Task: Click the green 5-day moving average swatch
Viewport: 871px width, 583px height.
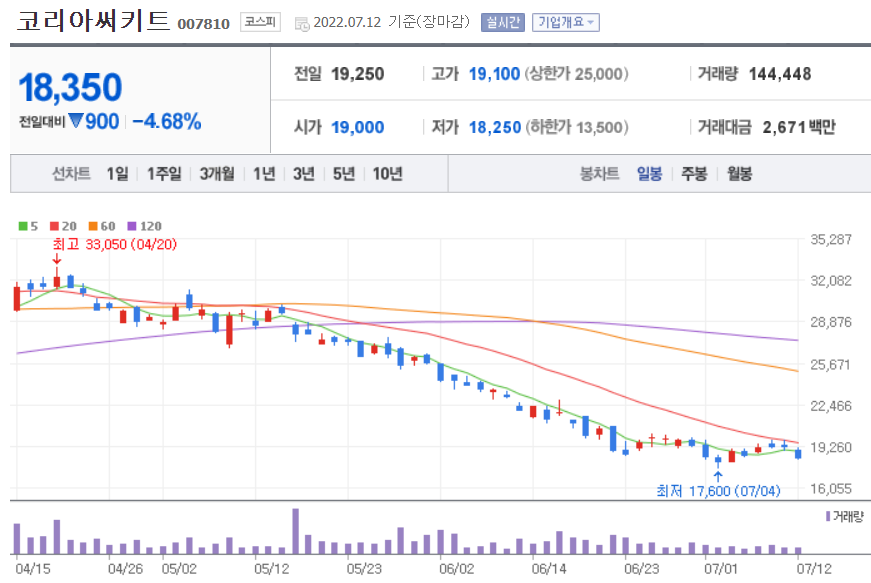Action: (x=23, y=226)
